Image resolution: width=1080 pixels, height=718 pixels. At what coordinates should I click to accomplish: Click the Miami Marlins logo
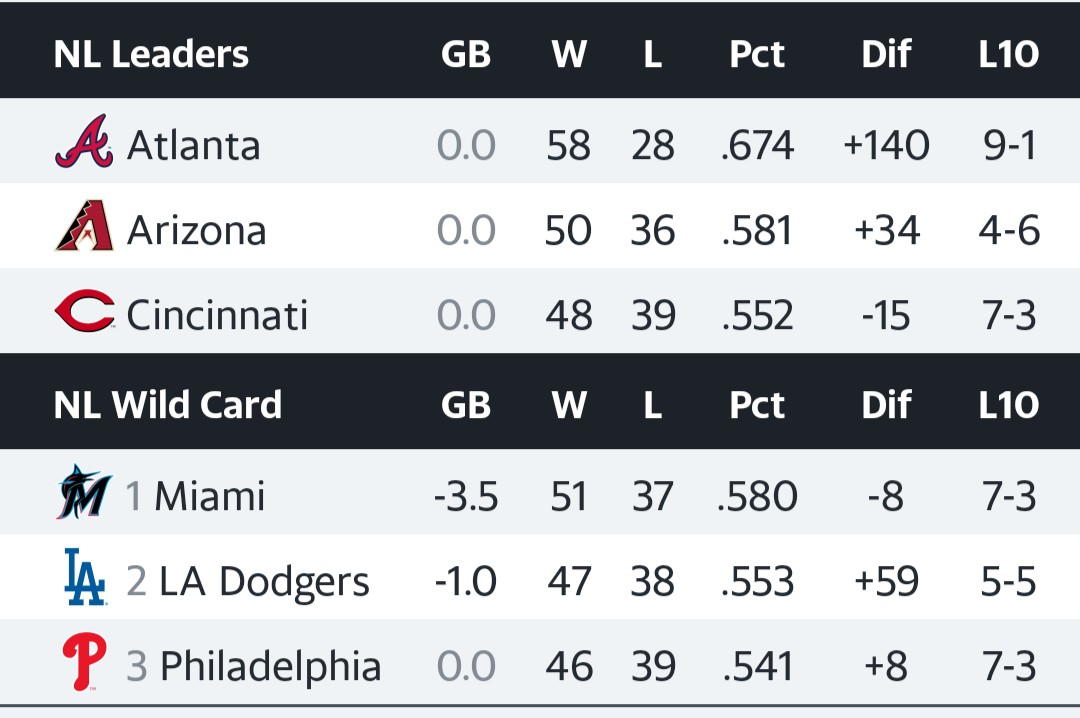pyautogui.click(x=84, y=492)
